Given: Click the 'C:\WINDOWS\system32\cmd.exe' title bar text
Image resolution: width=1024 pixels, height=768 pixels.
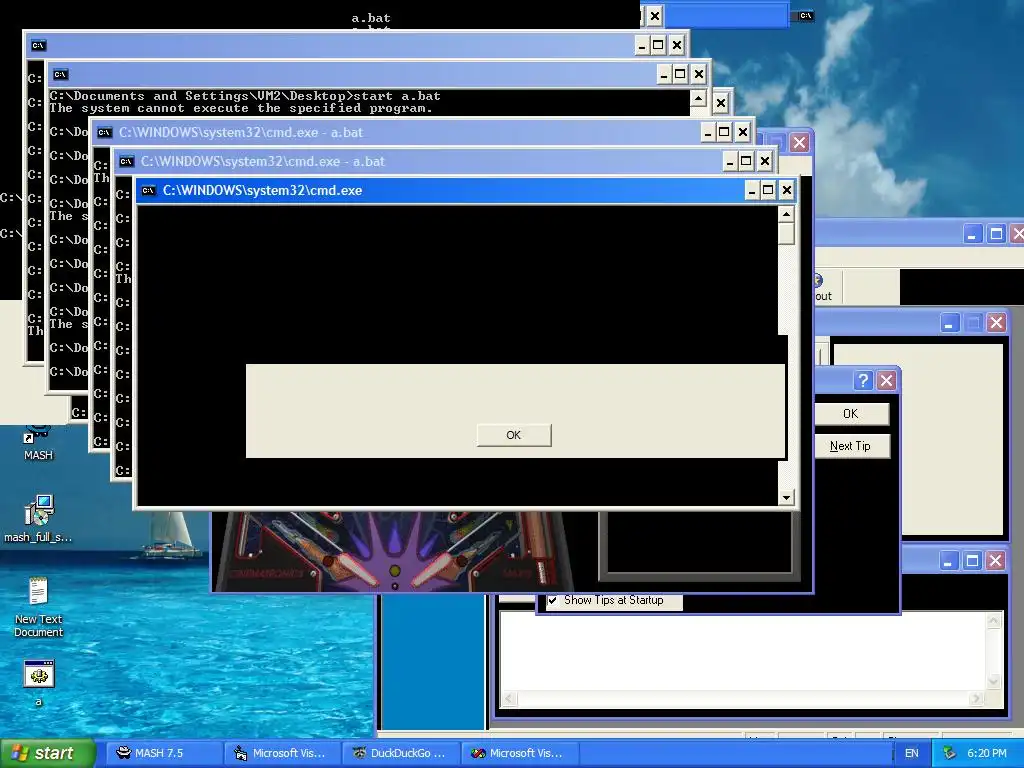Looking at the screenshot, I should (x=263, y=191).
